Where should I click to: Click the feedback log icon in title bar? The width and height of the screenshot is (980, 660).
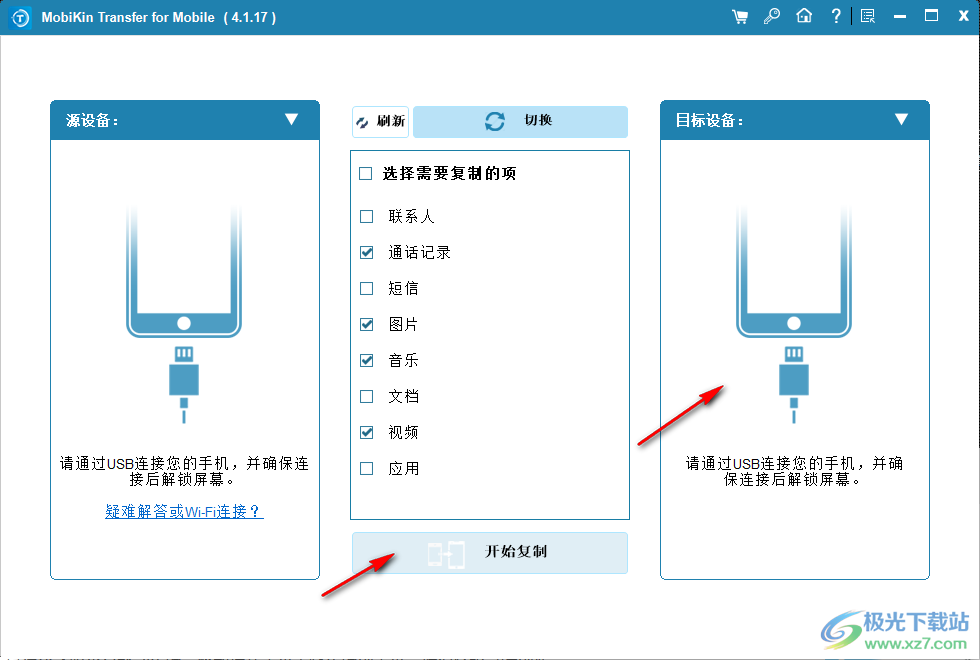pyautogui.click(x=868, y=16)
